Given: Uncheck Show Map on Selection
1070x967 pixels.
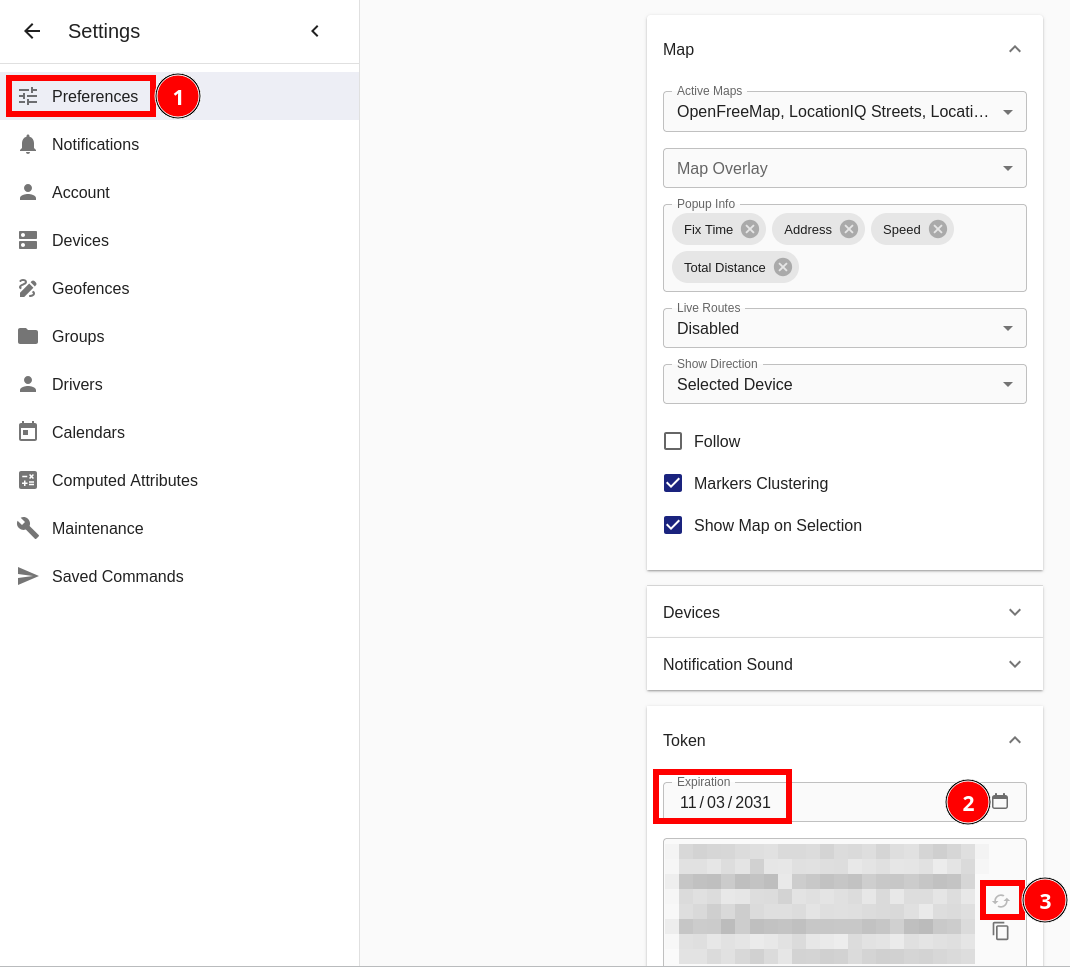Looking at the screenshot, I should click(673, 525).
